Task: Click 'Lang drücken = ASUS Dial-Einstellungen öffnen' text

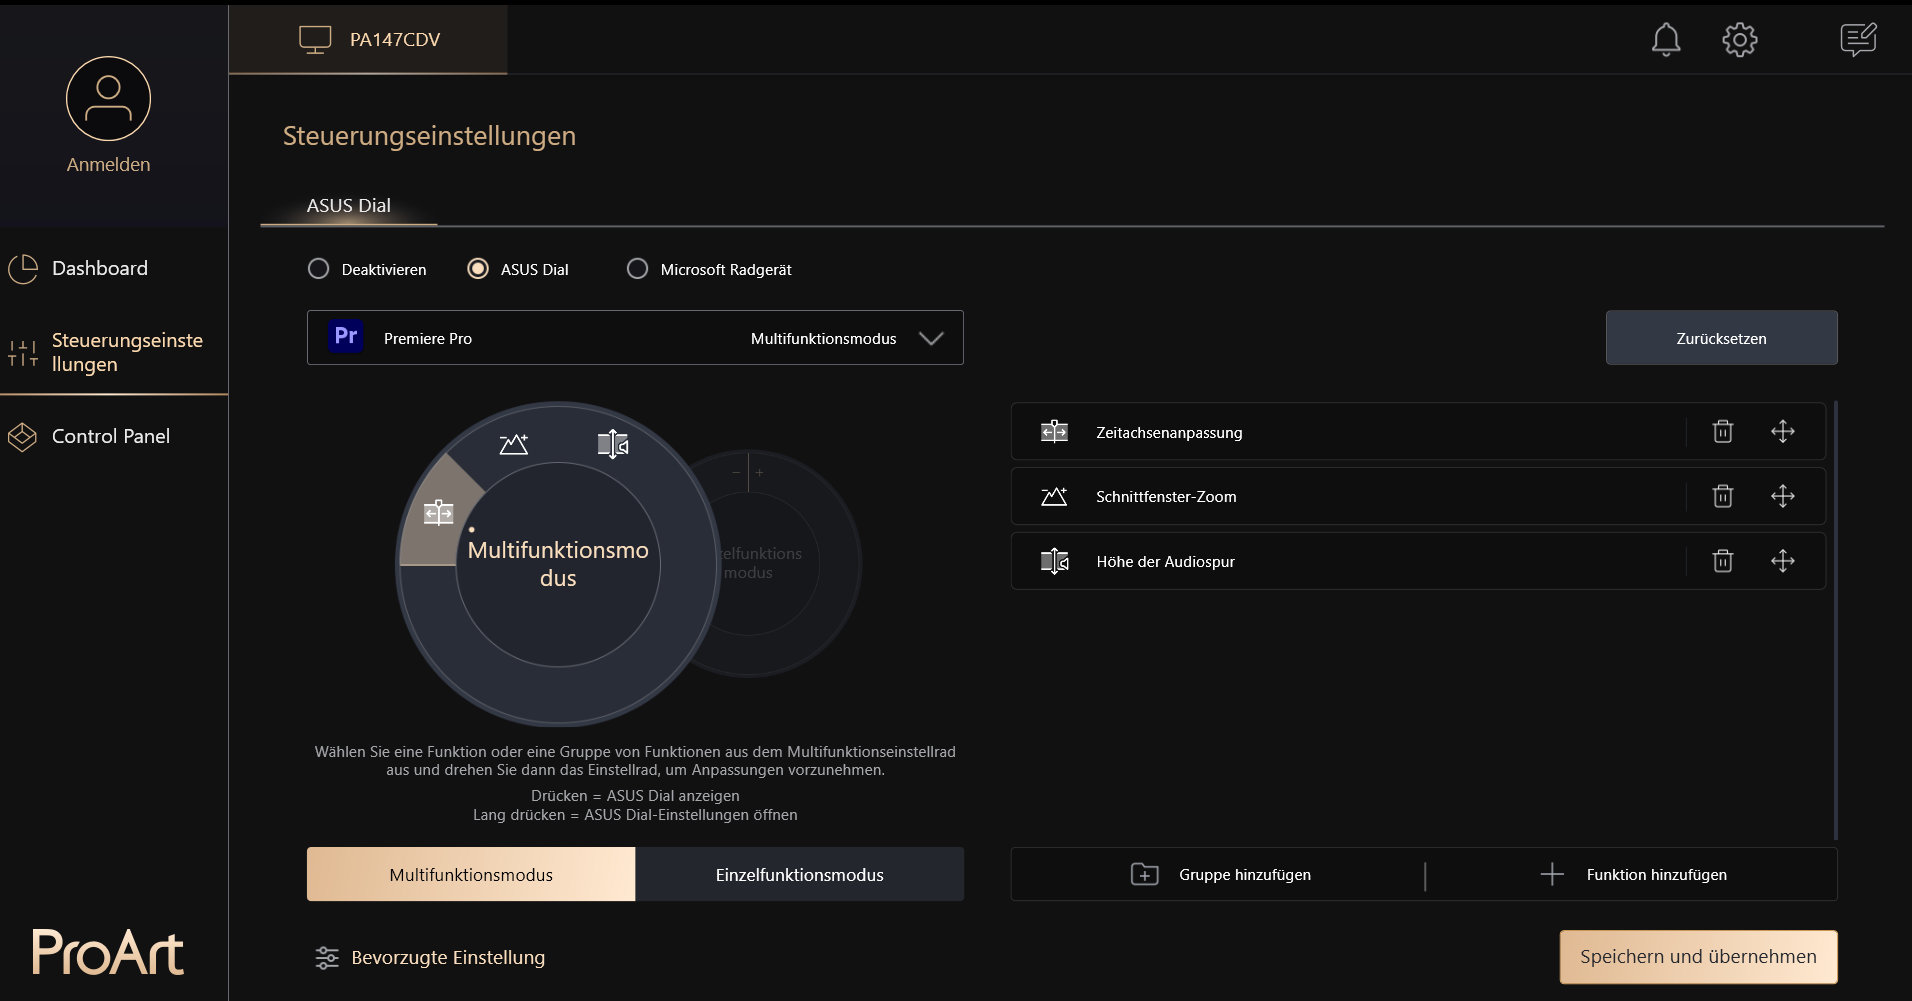Action: pyautogui.click(x=635, y=815)
